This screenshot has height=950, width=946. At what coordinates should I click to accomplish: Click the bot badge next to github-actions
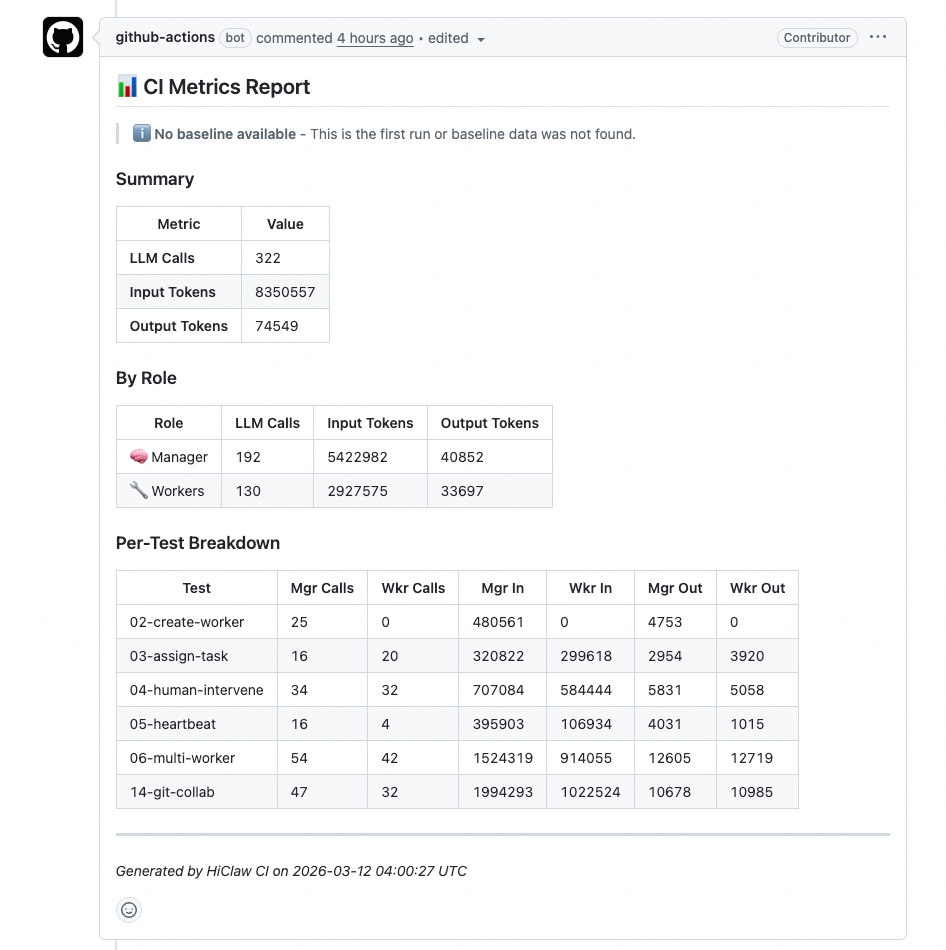coord(234,38)
